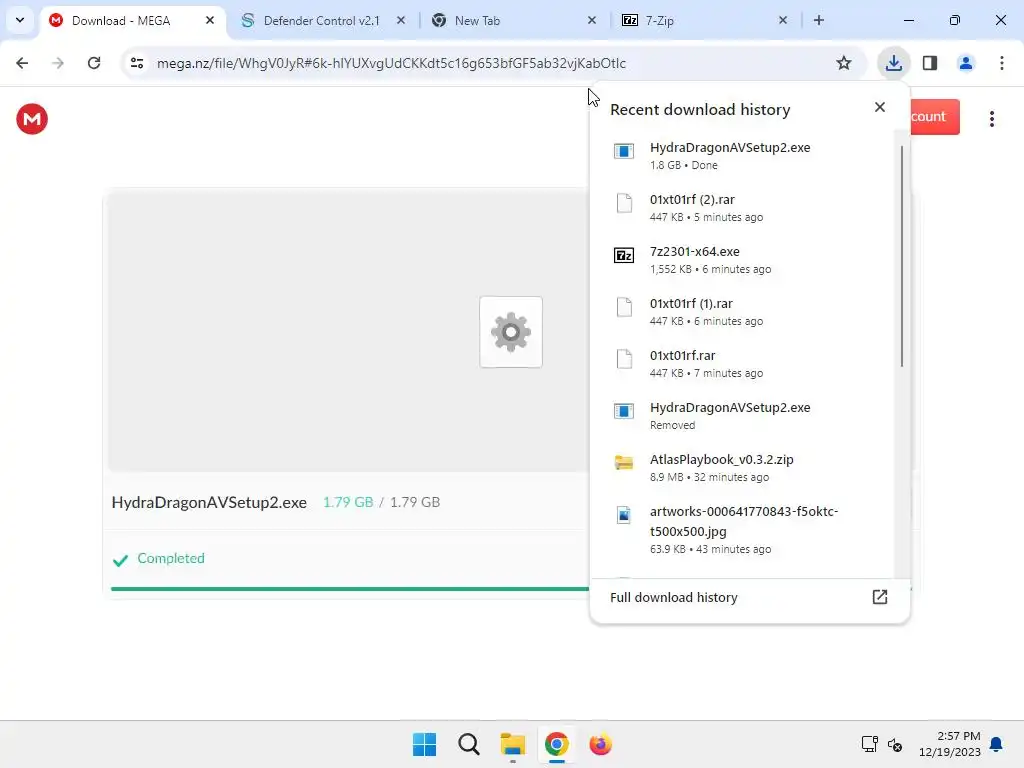Screen dimensions: 1024x768
Task: Open 01xt01rf.rar 7 minutes ago entry
Action: (744, 364)
